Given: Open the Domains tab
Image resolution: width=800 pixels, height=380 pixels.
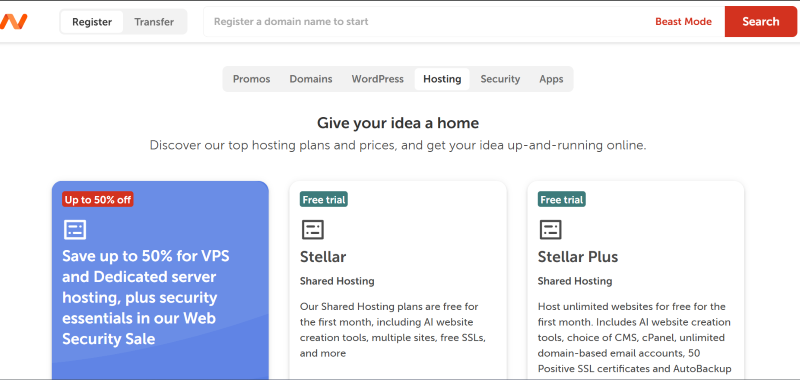Looking at the screenshot, I should point(311,79).
